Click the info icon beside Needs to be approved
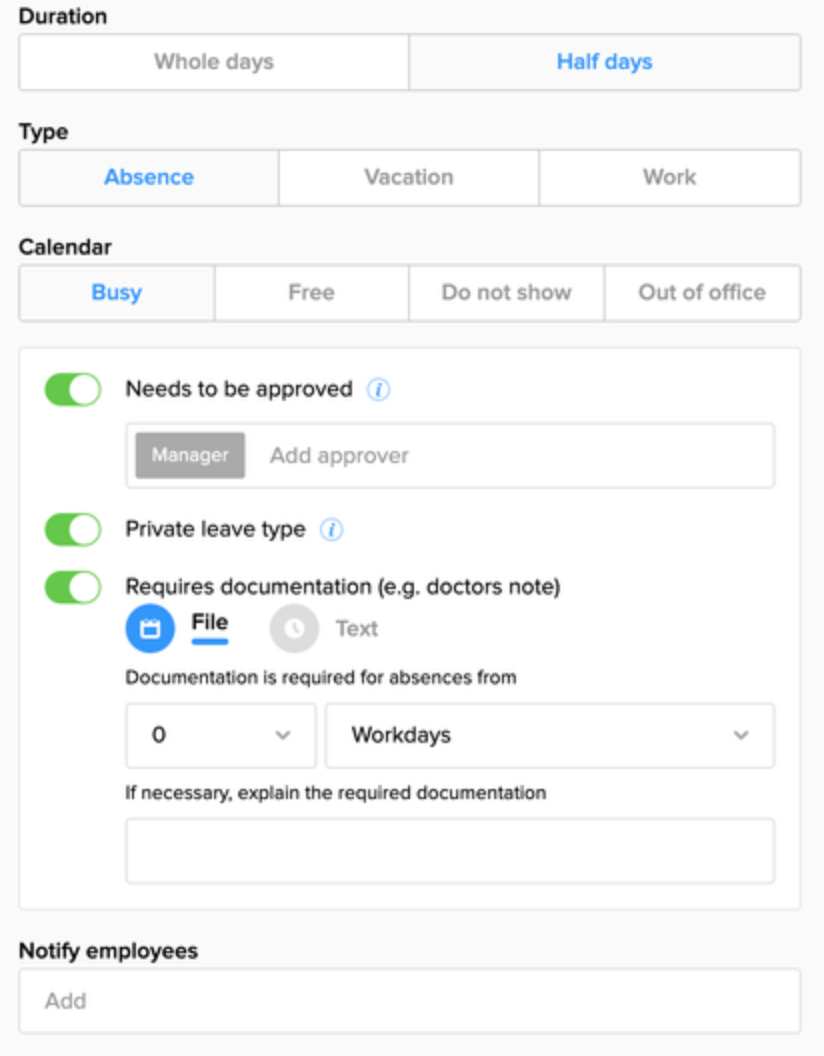 tap(378, 390)
